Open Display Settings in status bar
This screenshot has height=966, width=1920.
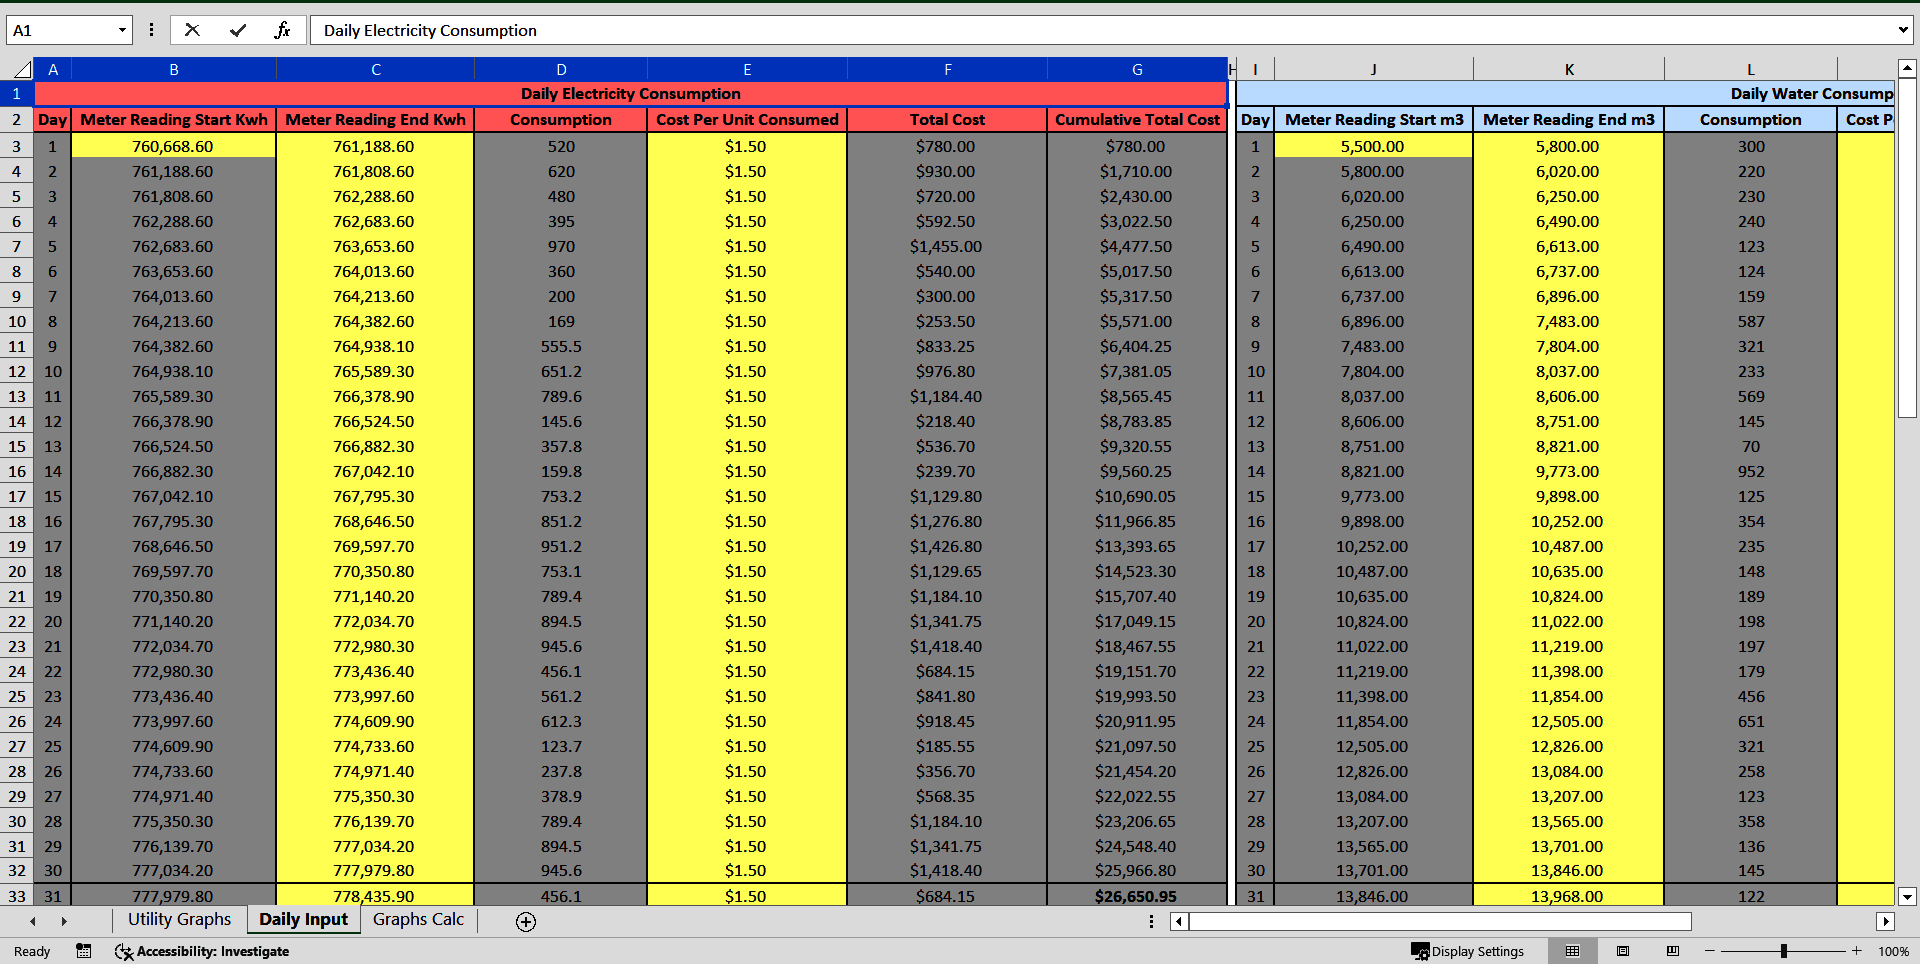(x=1467, y=951)
